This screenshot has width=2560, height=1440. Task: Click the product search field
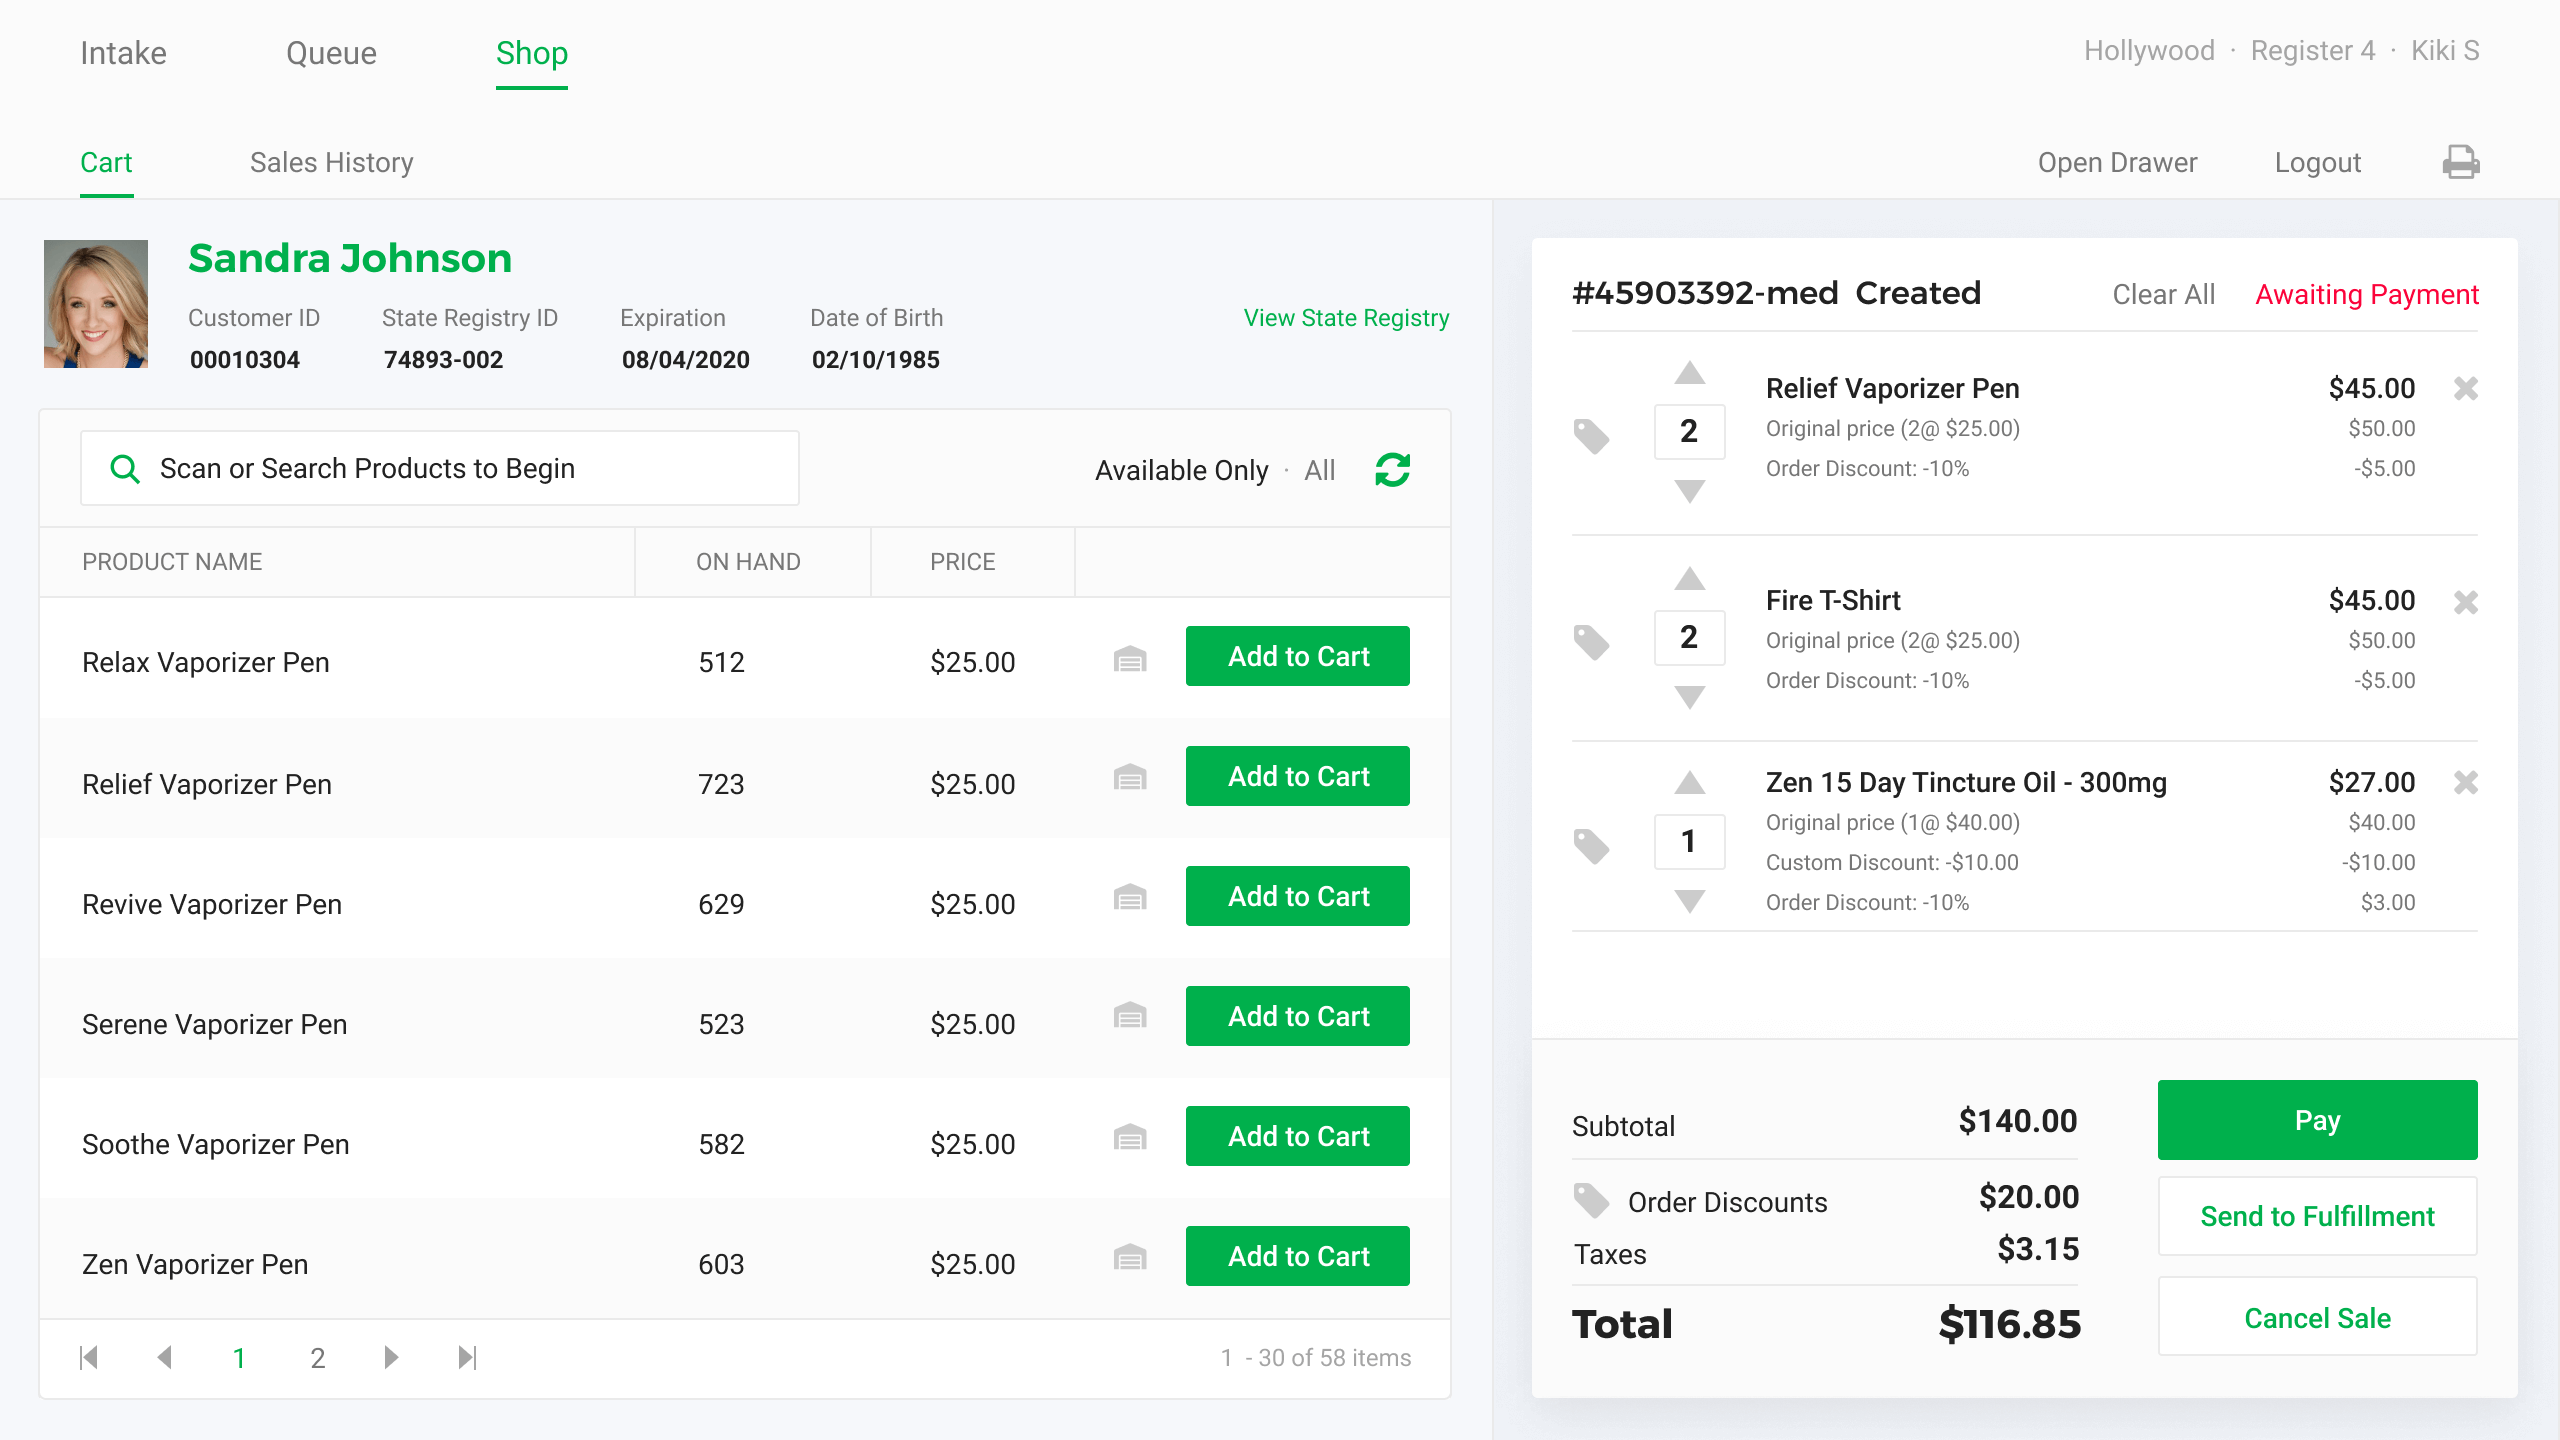(440, 468)
